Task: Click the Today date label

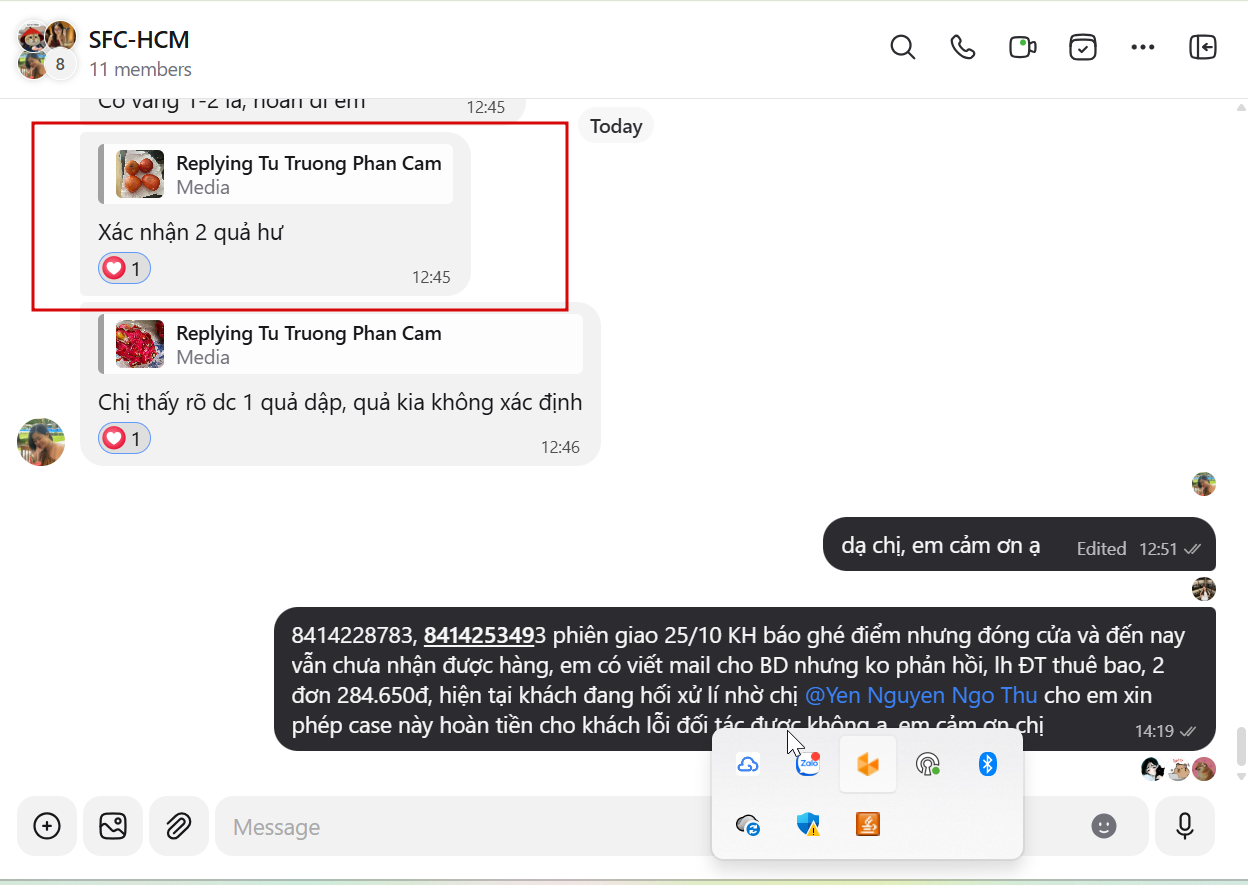Action: pyautogui.click(x=616, y=126)
